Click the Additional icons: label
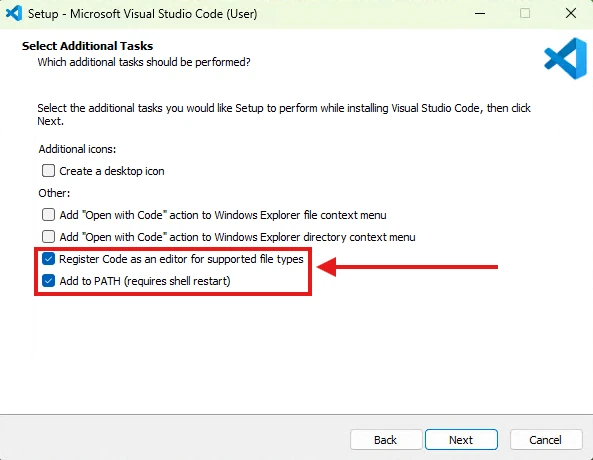 coord(77,149)
